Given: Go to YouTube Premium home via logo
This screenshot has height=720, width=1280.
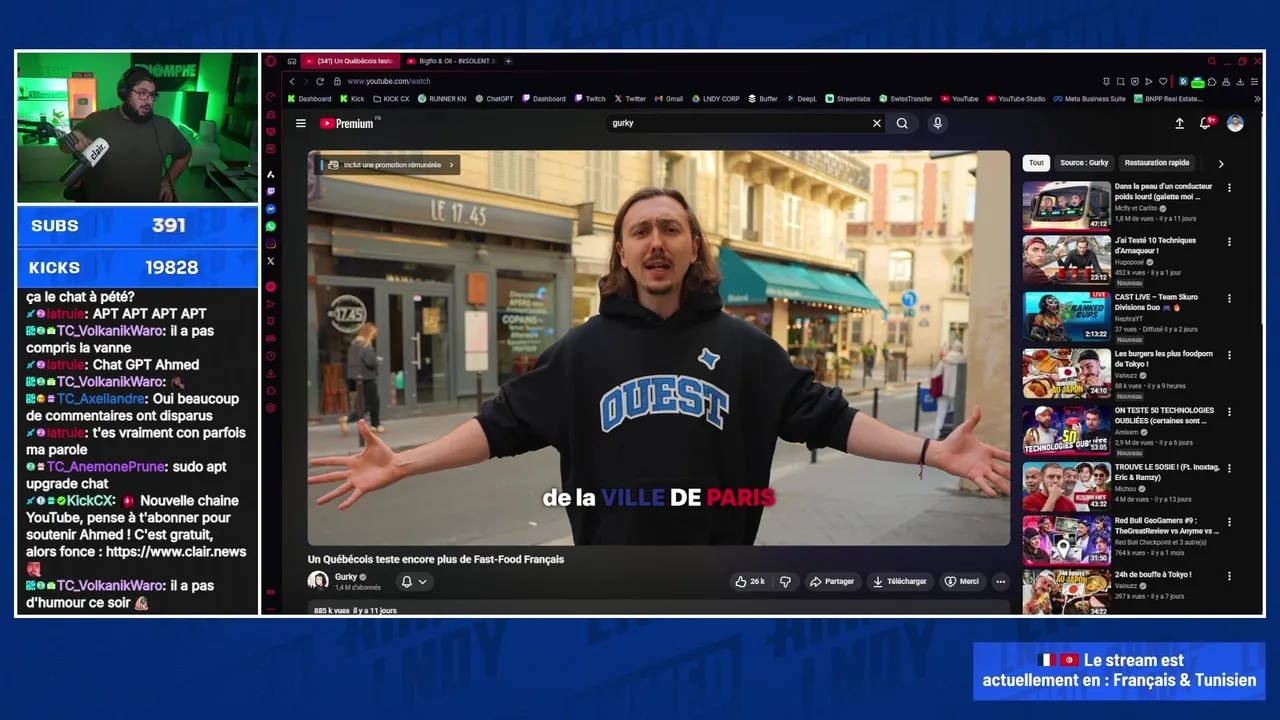Looking at the screenshot, I should tap(348, 123).
